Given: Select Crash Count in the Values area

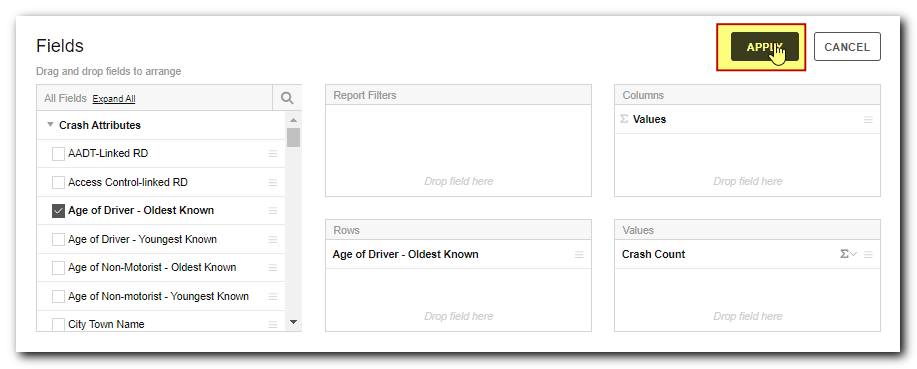Looking at the screenshot, I should [653, 254].
